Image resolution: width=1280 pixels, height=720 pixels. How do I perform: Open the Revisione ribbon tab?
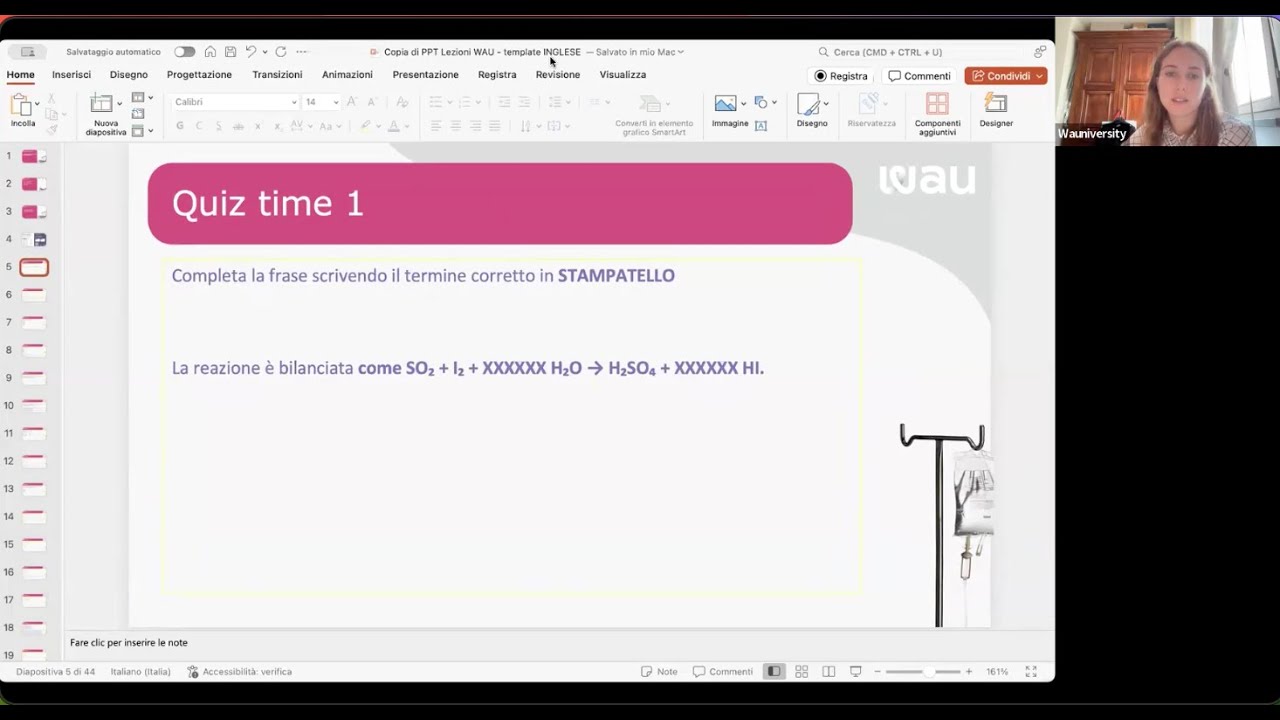[558, 75]
